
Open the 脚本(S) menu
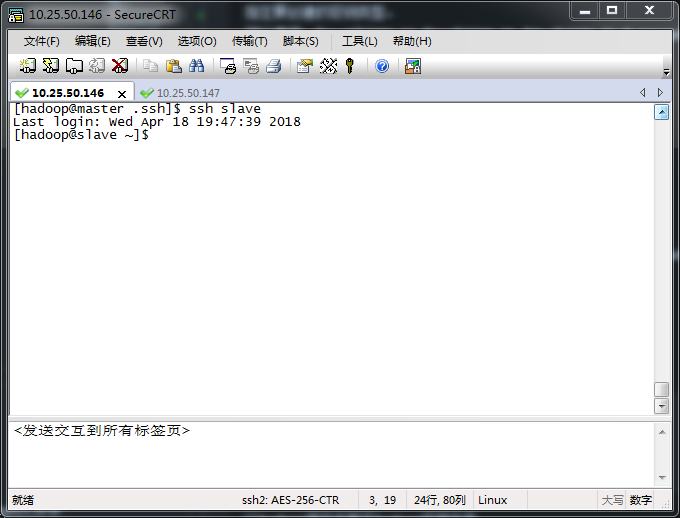300,41
